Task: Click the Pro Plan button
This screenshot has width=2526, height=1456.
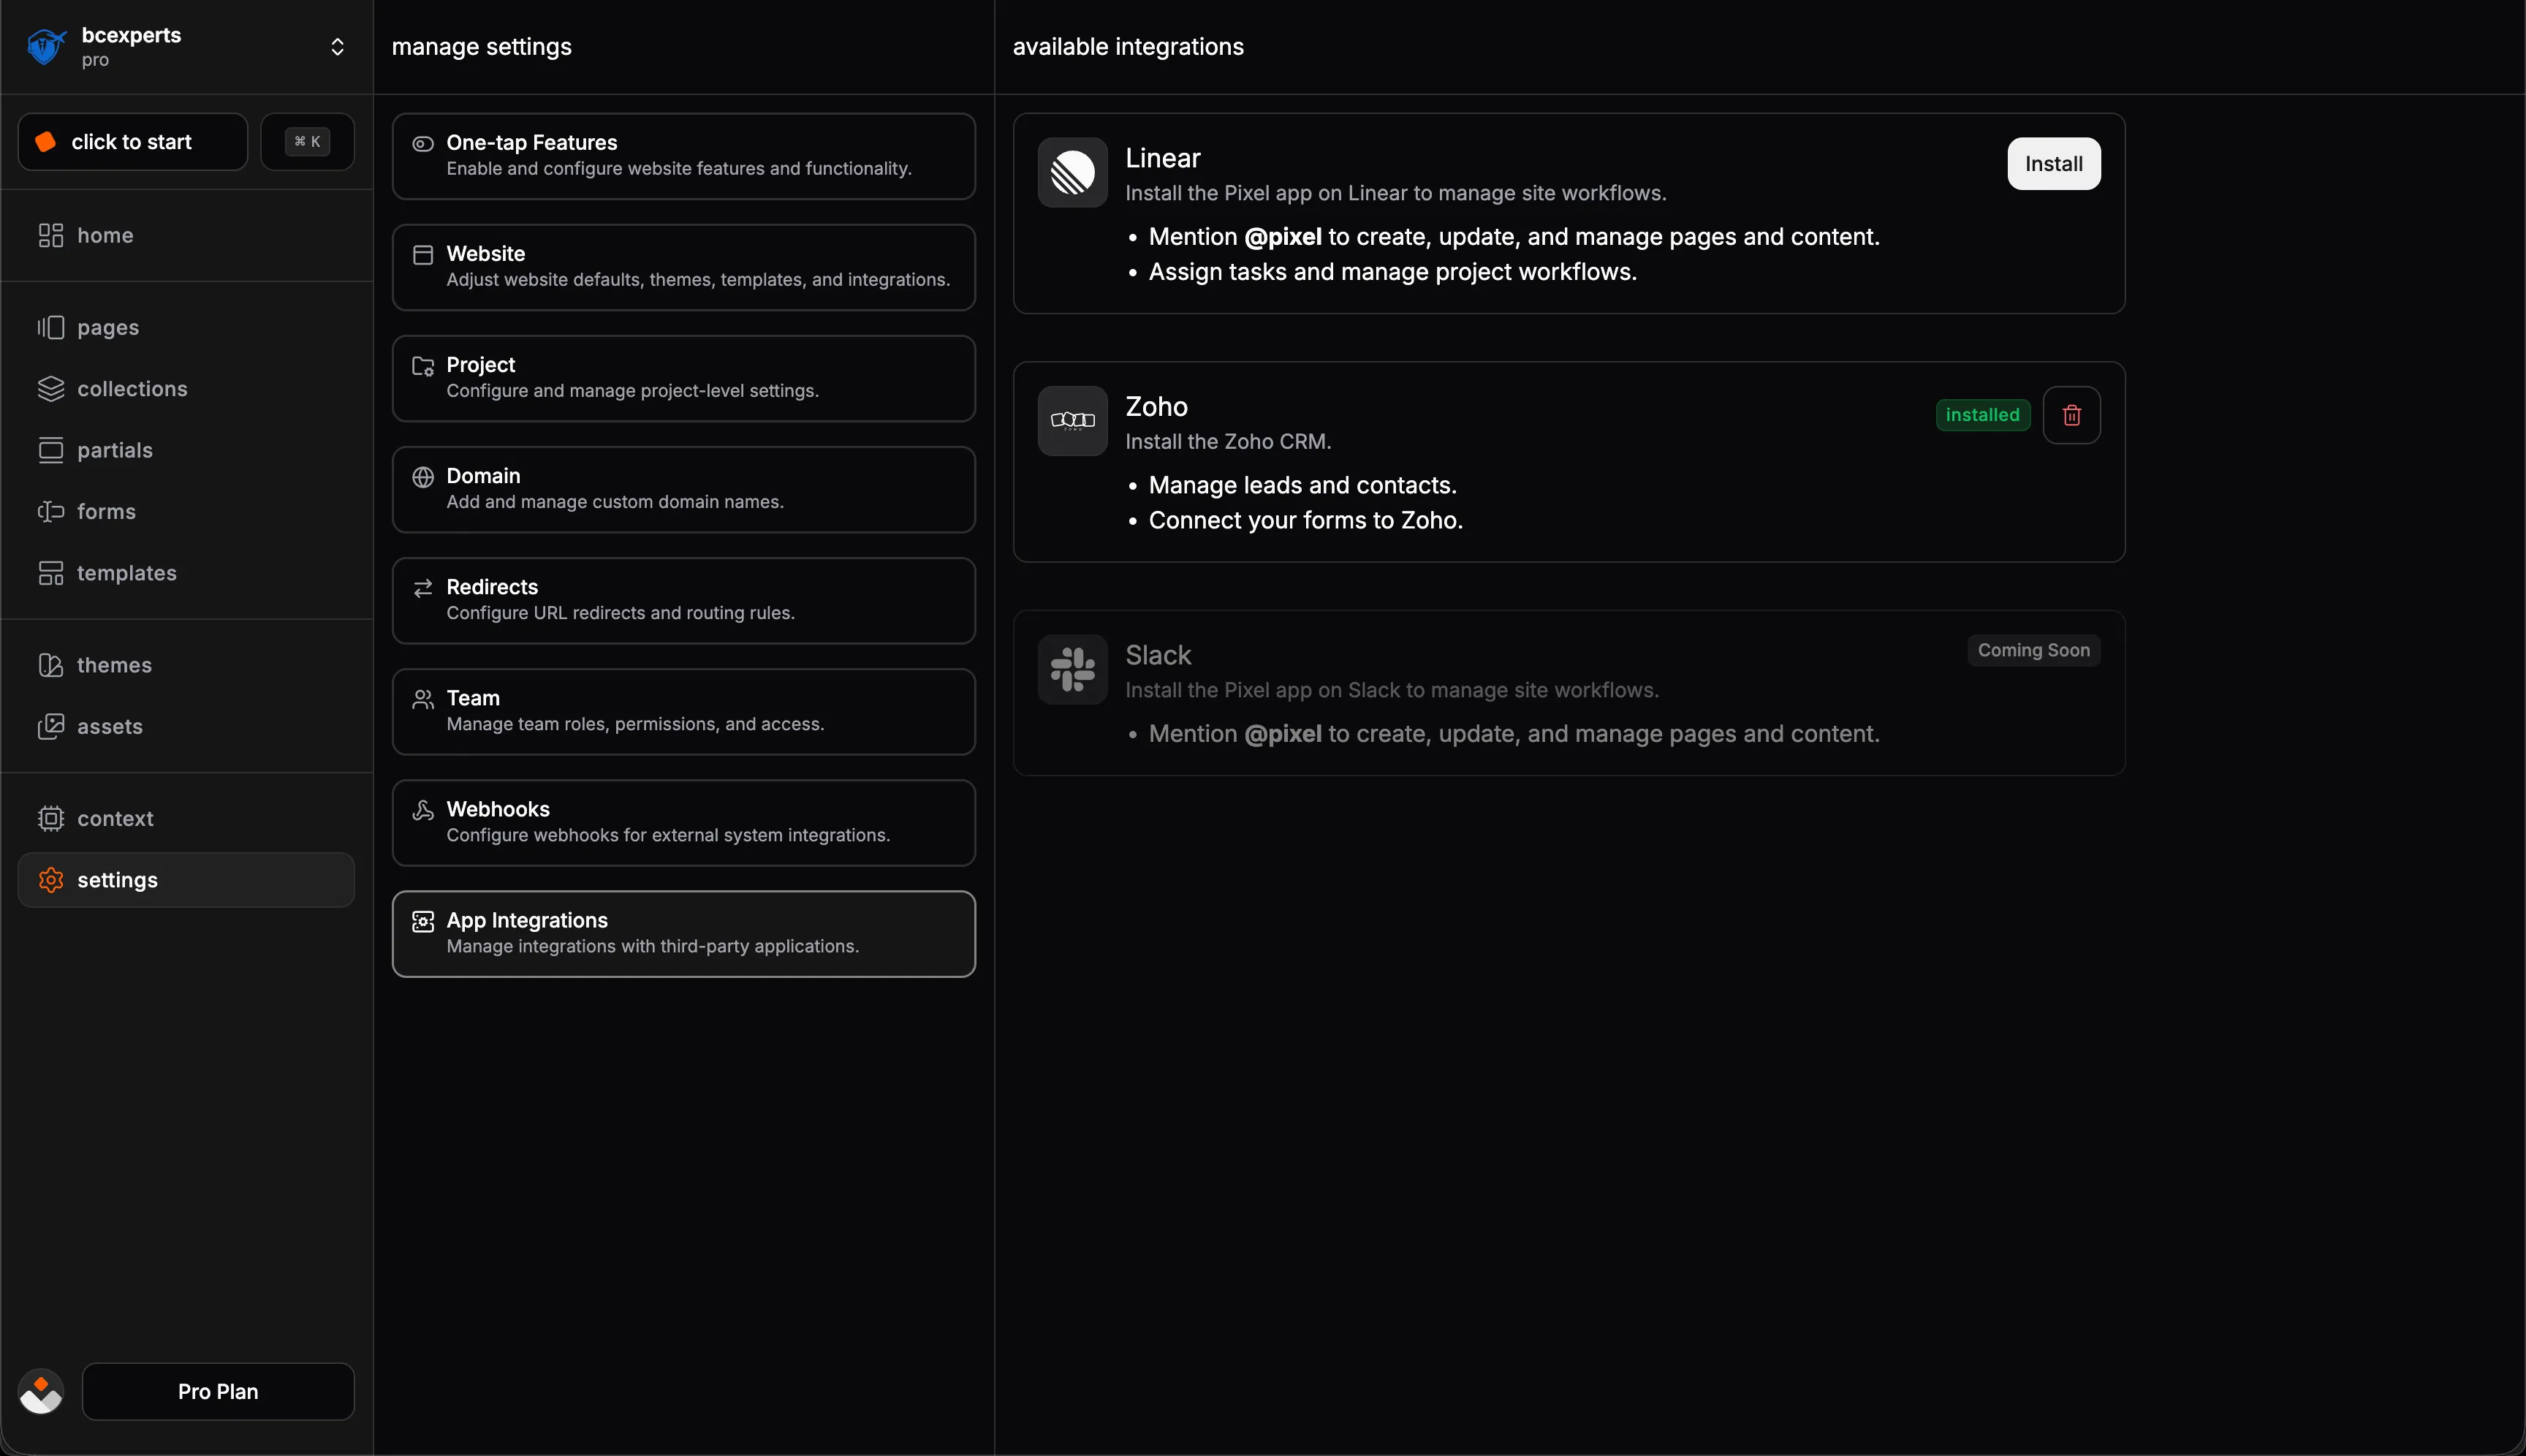Action: [218, 1391]
